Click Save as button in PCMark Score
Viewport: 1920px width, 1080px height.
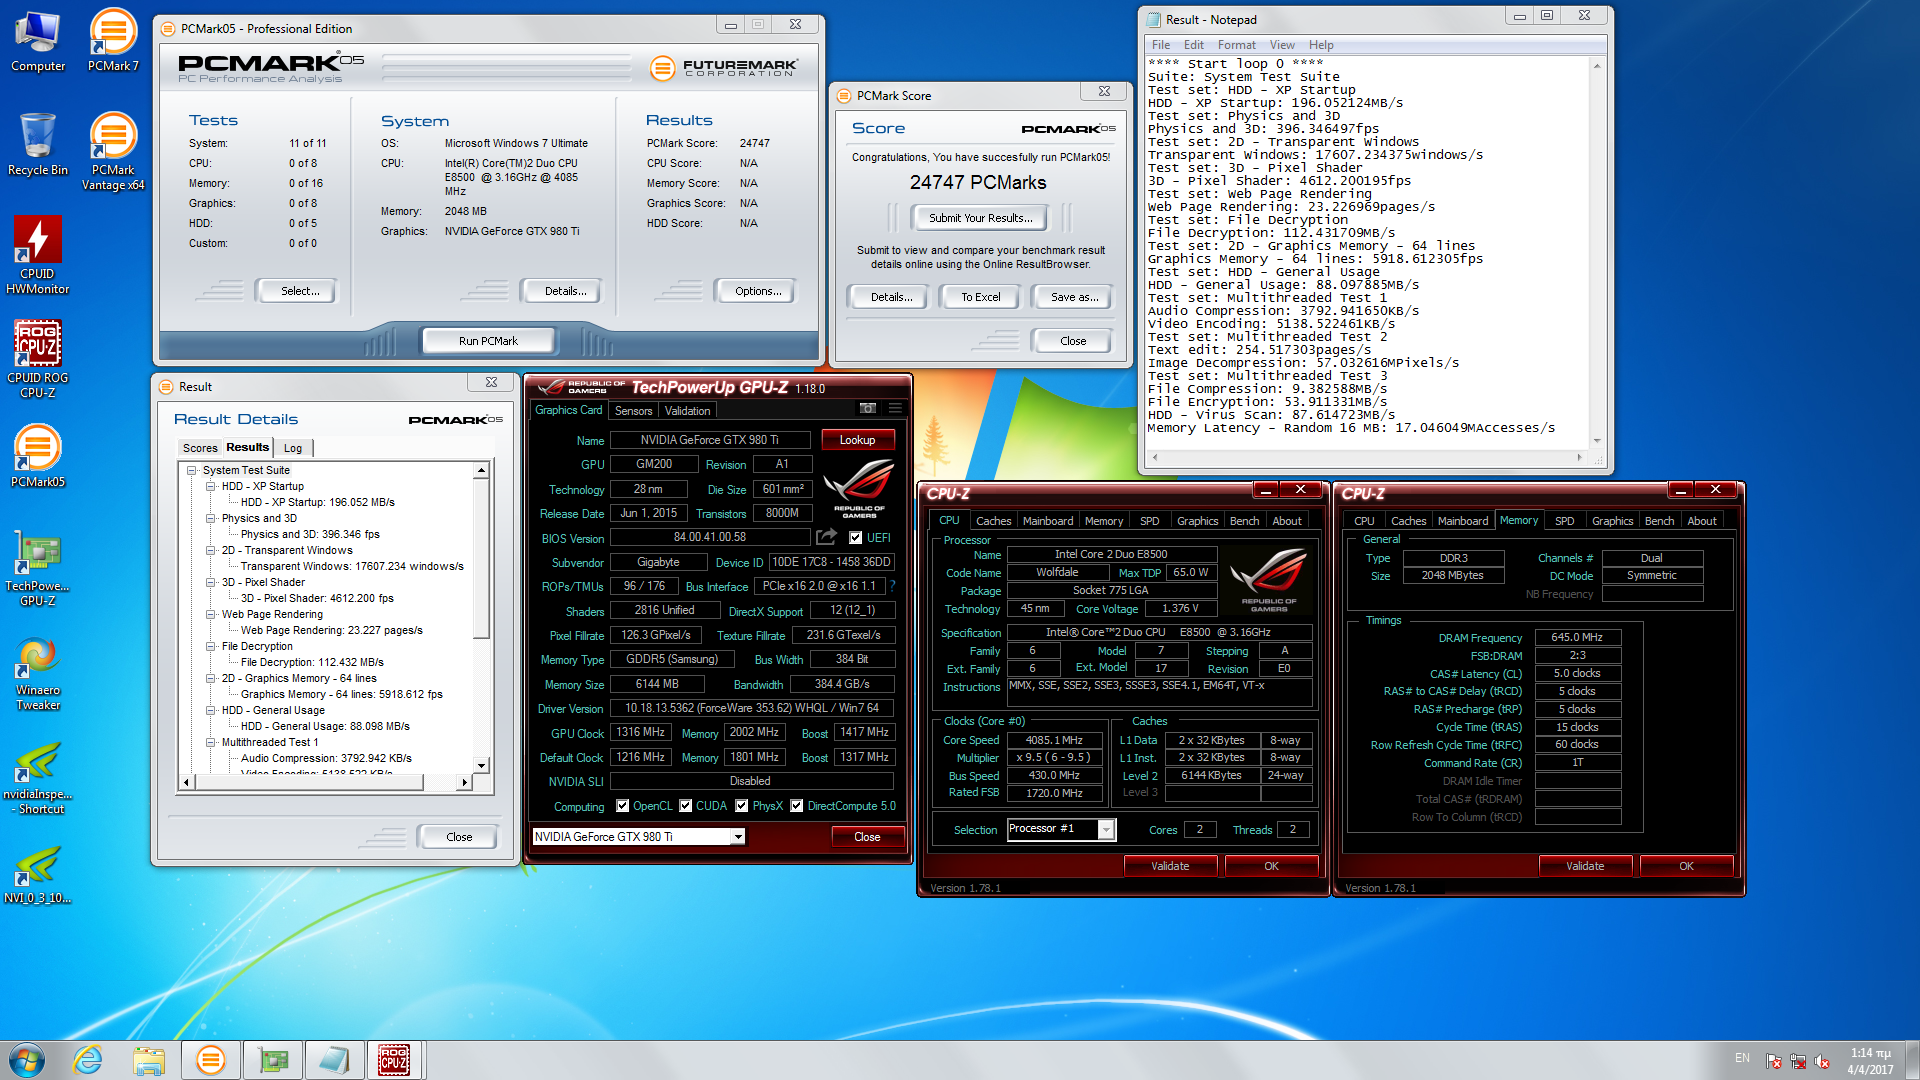(x=1074, y=297)
